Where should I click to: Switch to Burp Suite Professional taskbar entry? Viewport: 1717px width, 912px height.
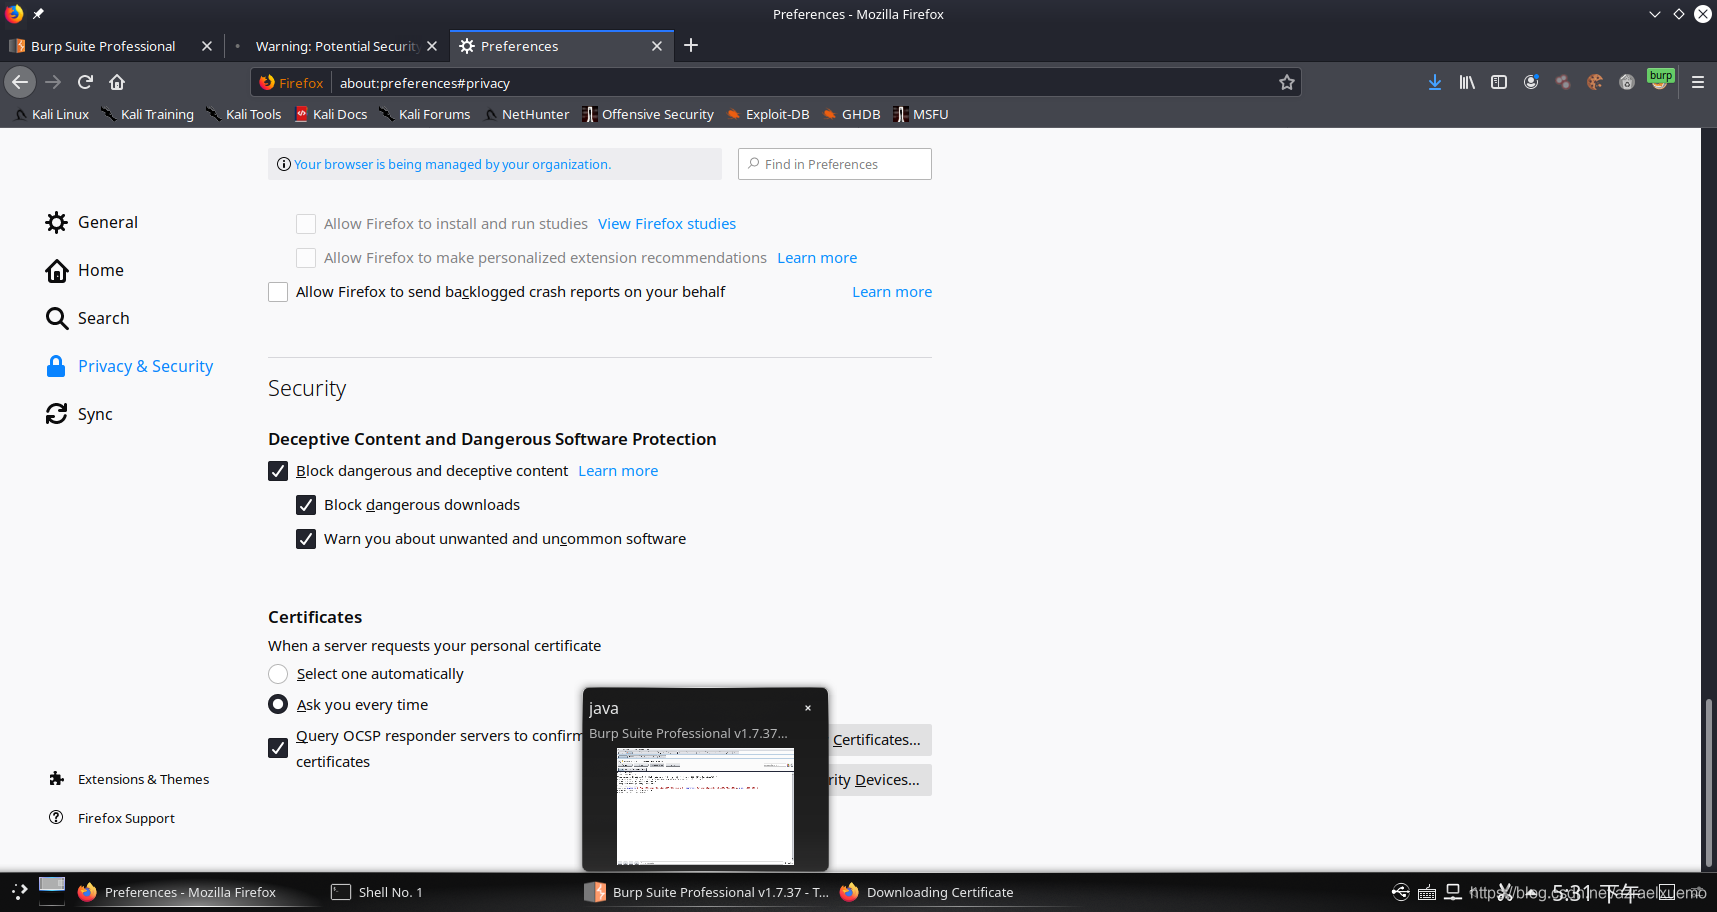[x=707, y=892]
